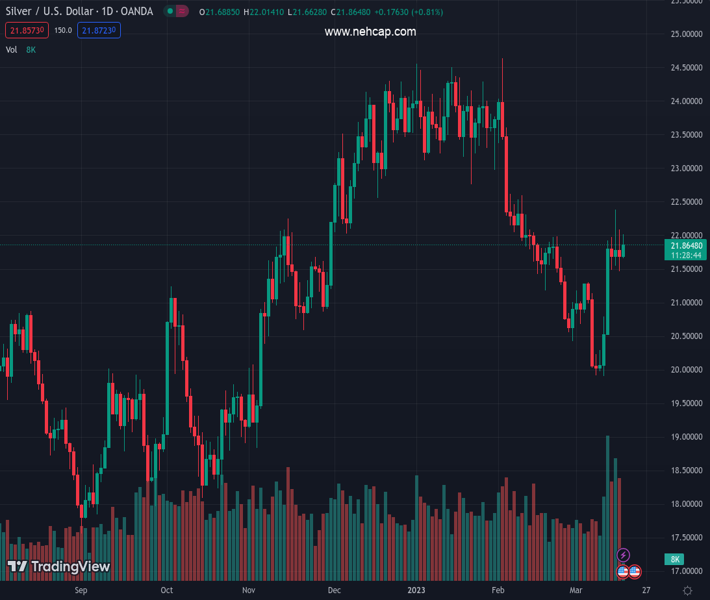Click the 2023 marker on time axis
The width and height of the screenshot is (710, 600).
(x=416, y=591)
